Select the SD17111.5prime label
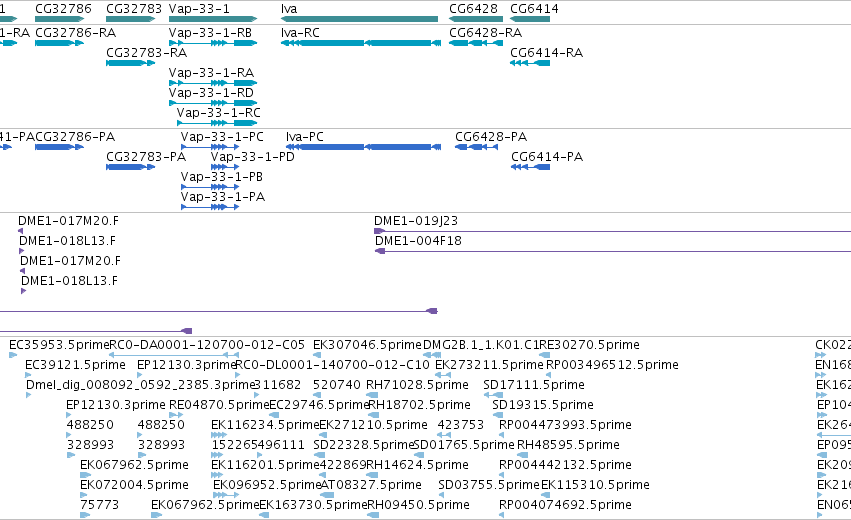This screenshot has height=520, width=851. click(x=534, y=385)
